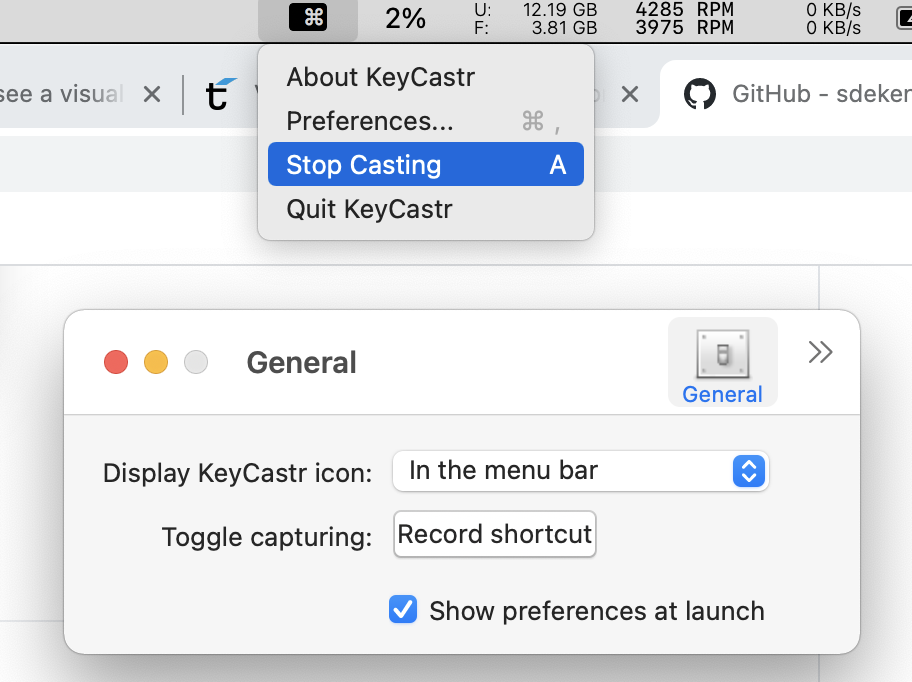The image size is (912, 682).
Task: Click the fan speed menu bar item showing 4285 RPM
Action: tap(684, 19)
